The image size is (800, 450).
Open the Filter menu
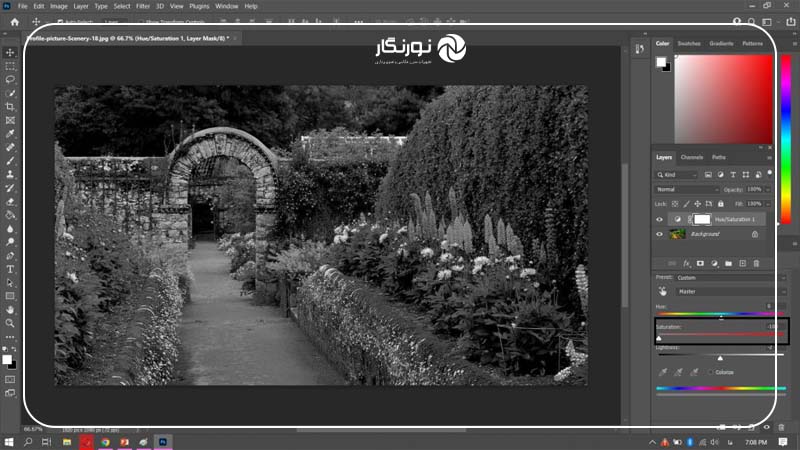pos(143,6)
